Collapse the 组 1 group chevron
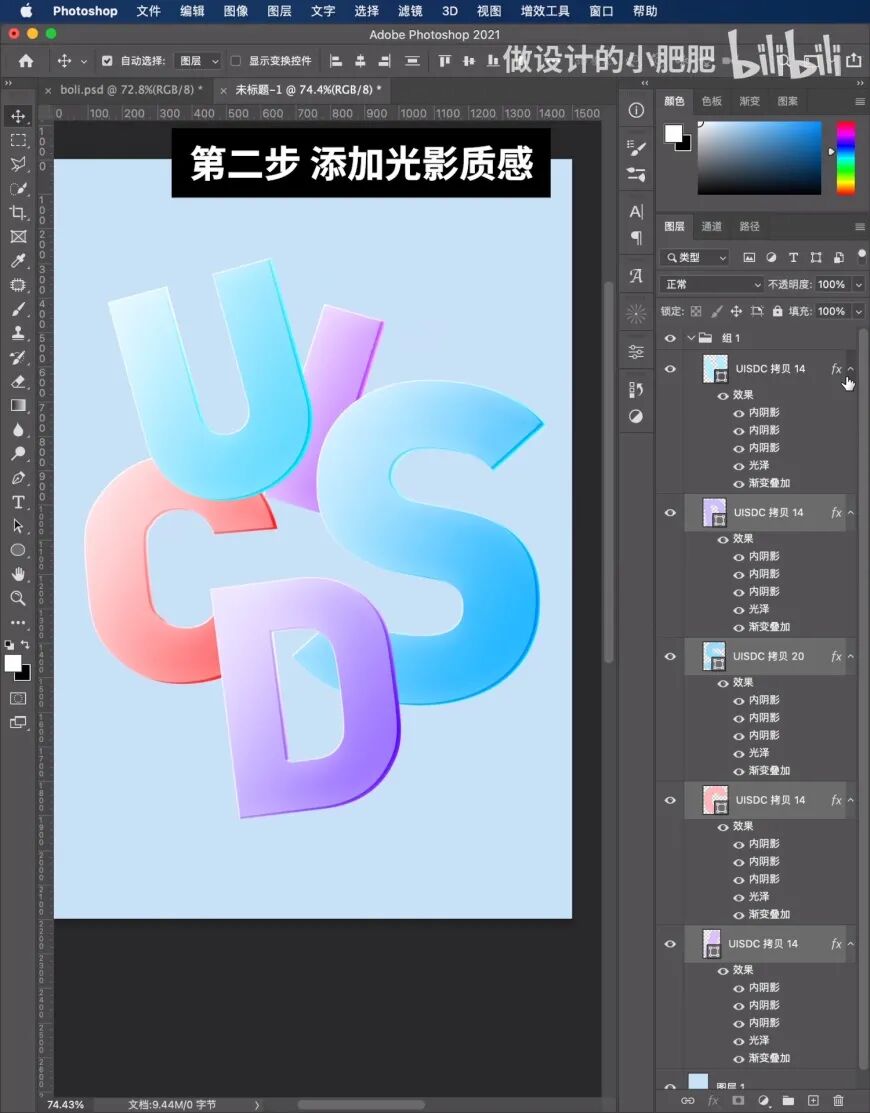The height and width of the screenshot is (1113, 870). (690, 338)
